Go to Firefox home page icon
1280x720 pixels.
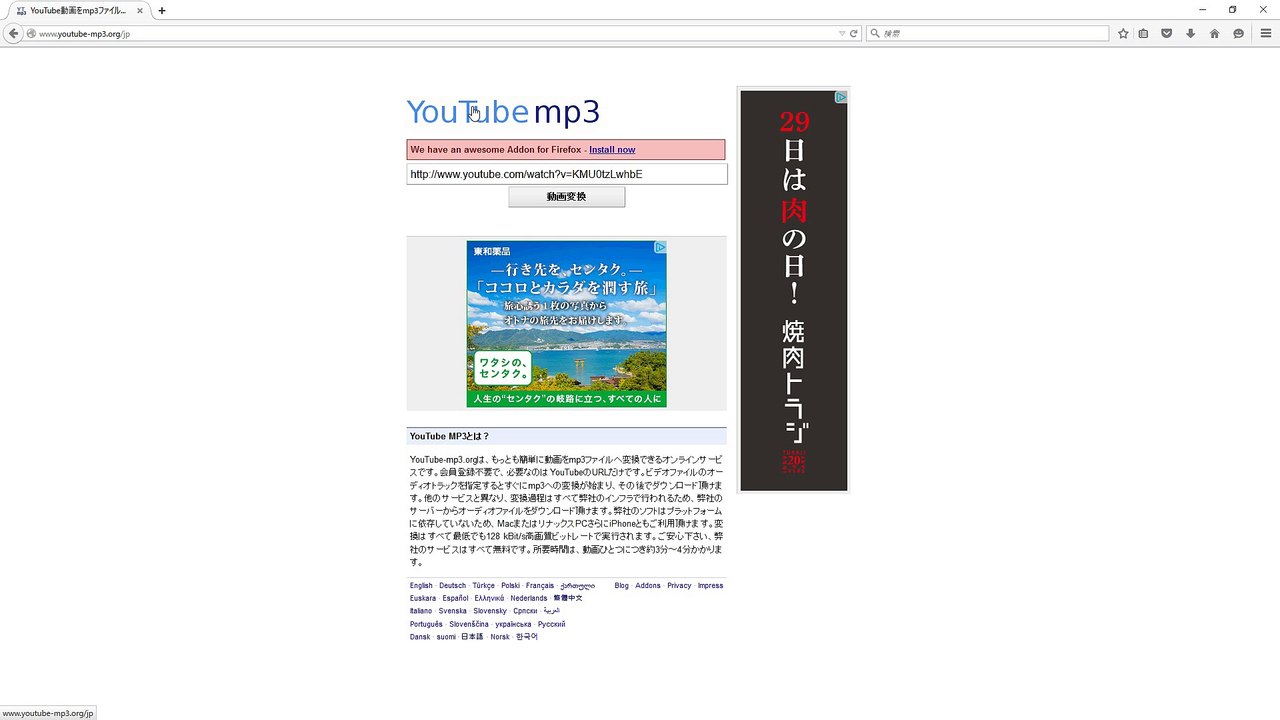[x=1214, y=33]
